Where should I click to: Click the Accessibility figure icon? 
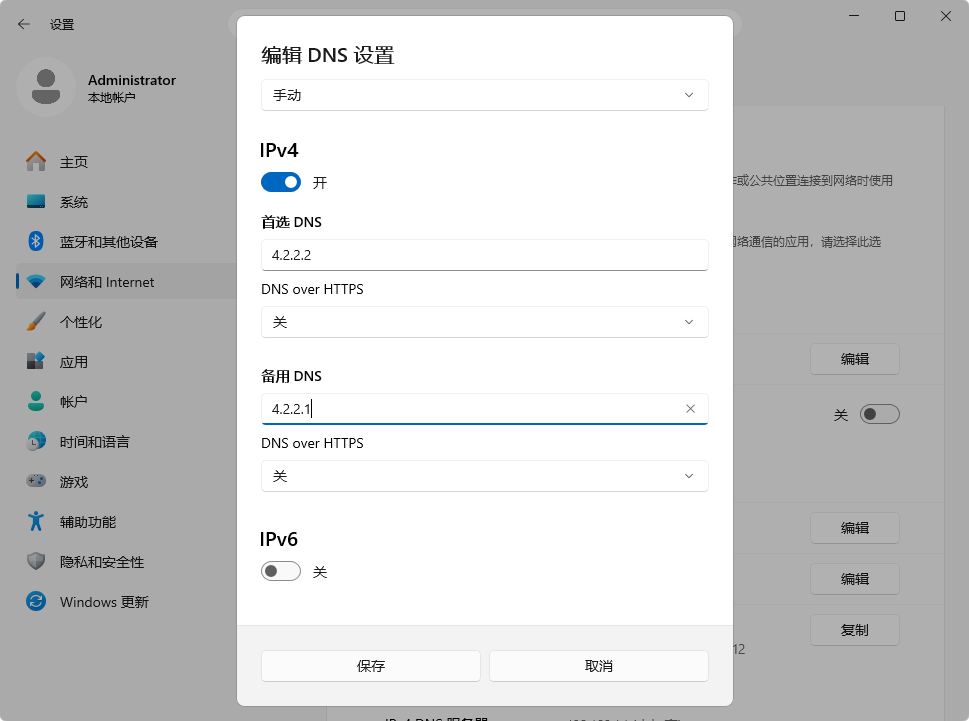[36, 521]
